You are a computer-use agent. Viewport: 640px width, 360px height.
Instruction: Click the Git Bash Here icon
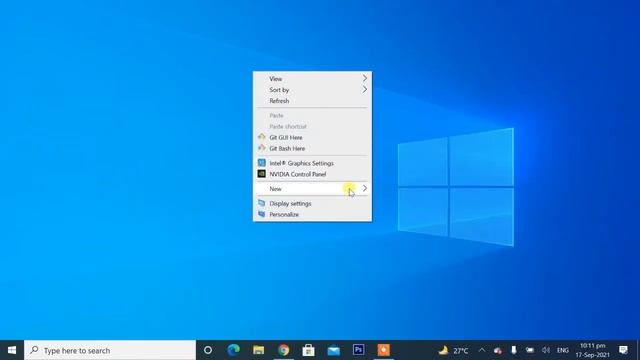(x=262, y=148)
